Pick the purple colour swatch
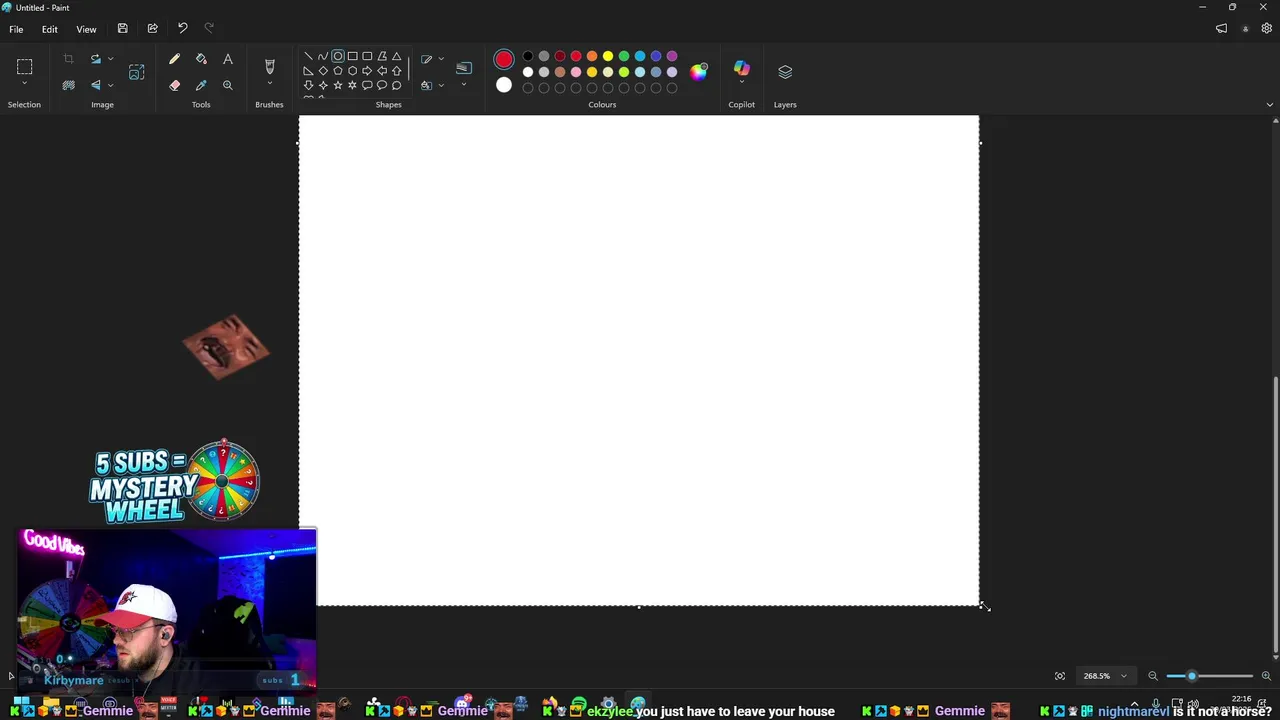 (672, 56)
